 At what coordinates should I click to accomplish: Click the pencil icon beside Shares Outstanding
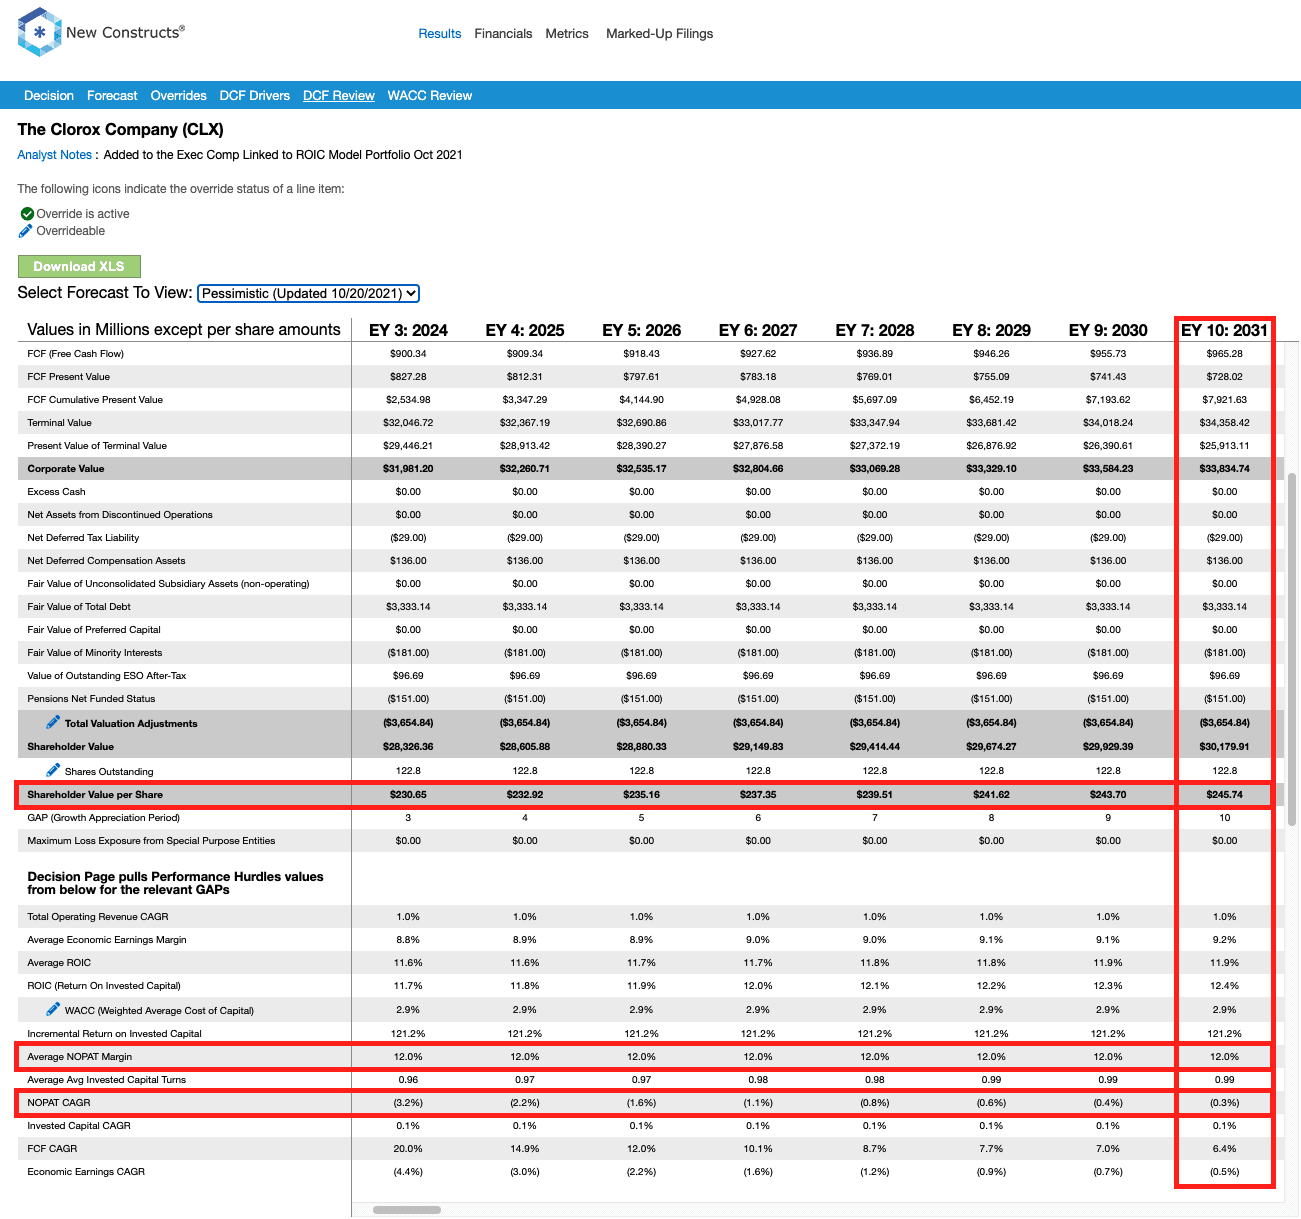(x=53, y=770)
